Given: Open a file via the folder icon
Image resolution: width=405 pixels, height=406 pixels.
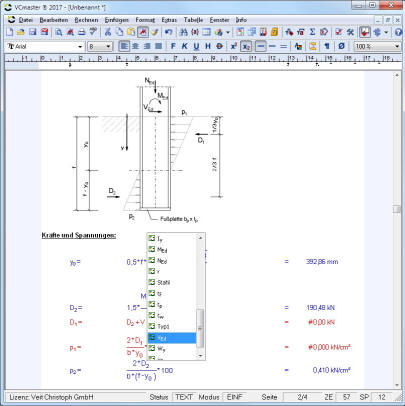Looking at the screenshot, I should pos(21,32).
